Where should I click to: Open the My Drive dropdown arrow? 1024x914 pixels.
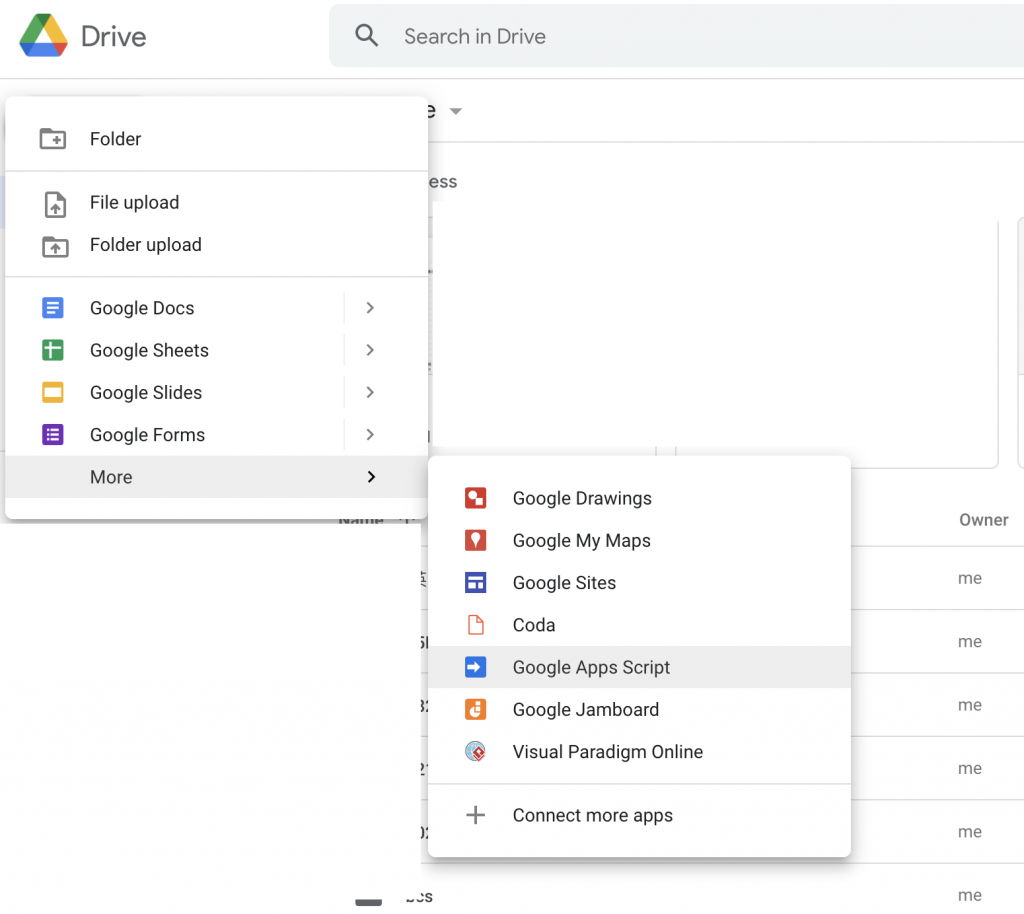(x=456, y=111)
